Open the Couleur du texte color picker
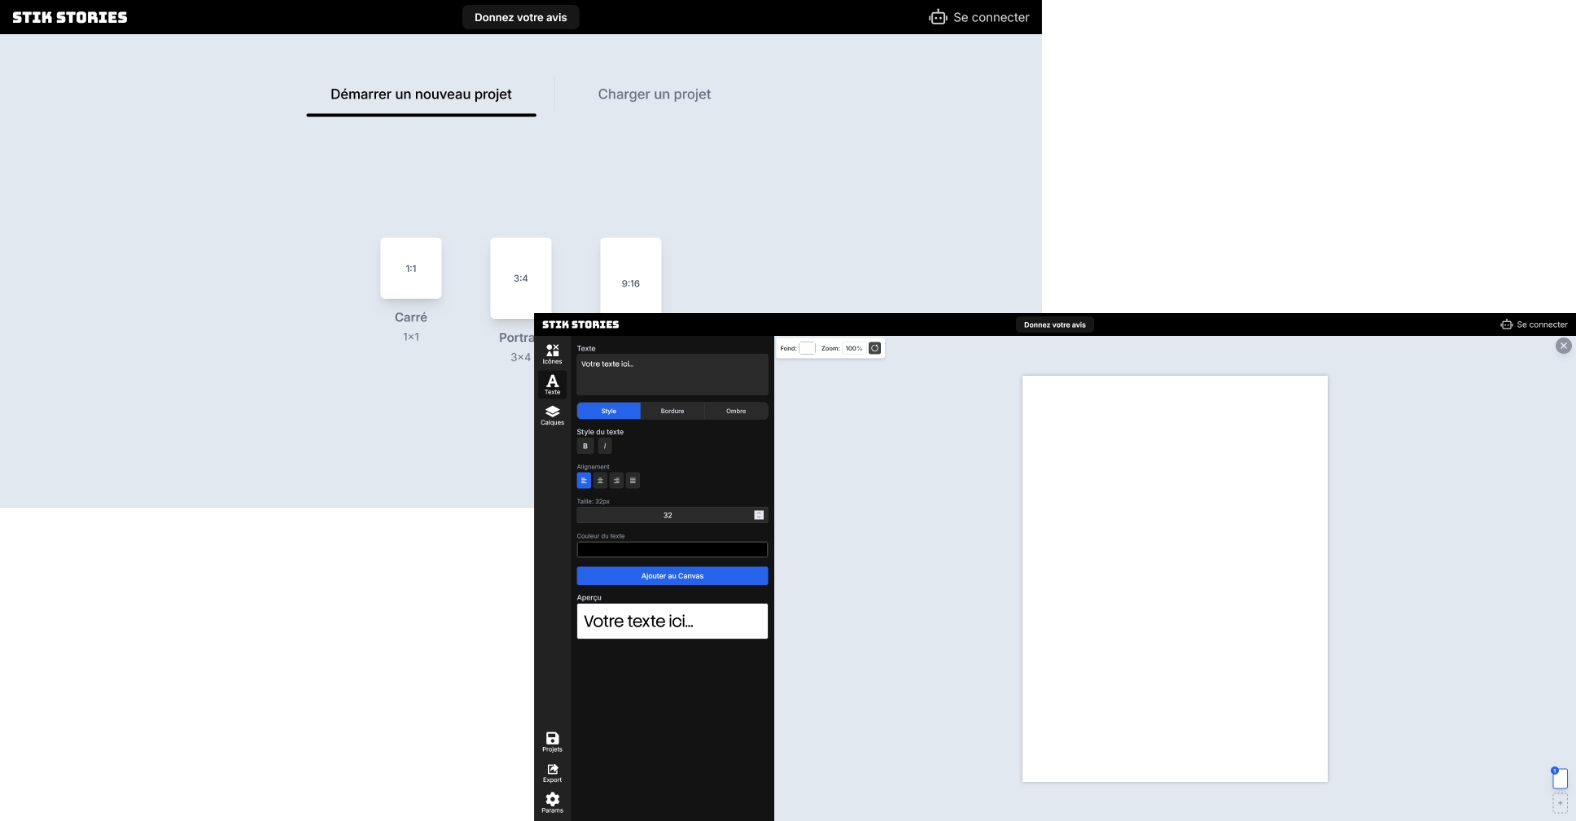 [672, 550]
